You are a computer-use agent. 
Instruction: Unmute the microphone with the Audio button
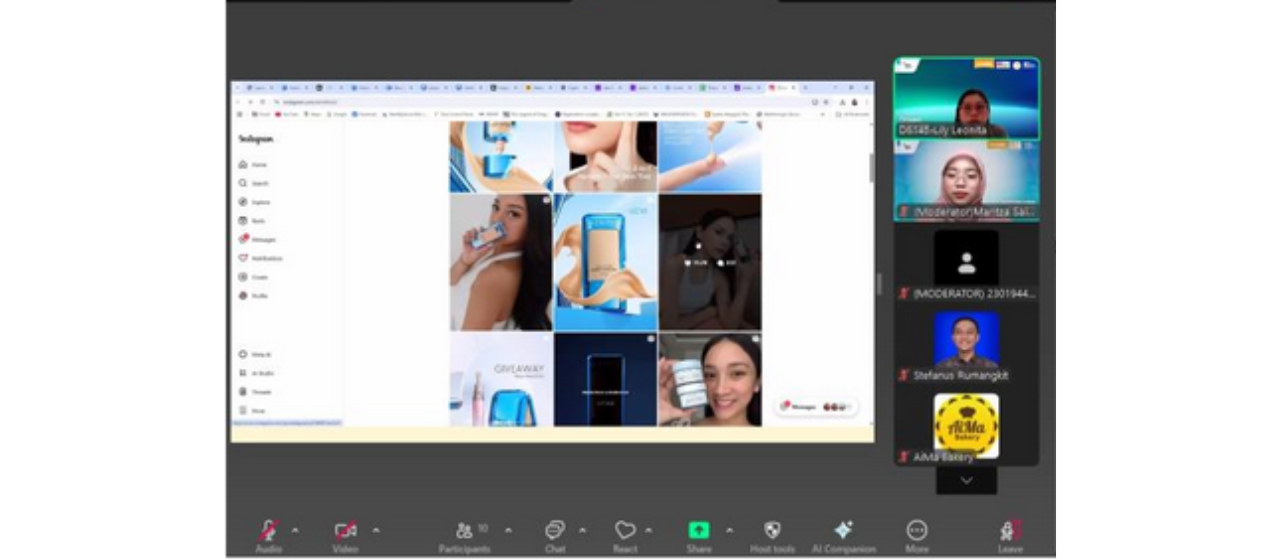point(268,531)
